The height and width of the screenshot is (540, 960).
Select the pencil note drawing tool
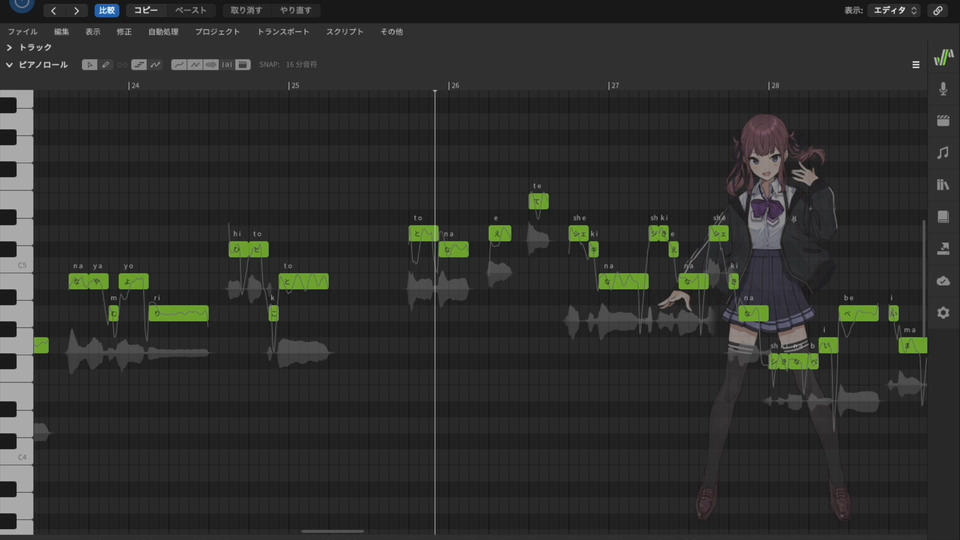pyautogui.click(x=106, y=64)
